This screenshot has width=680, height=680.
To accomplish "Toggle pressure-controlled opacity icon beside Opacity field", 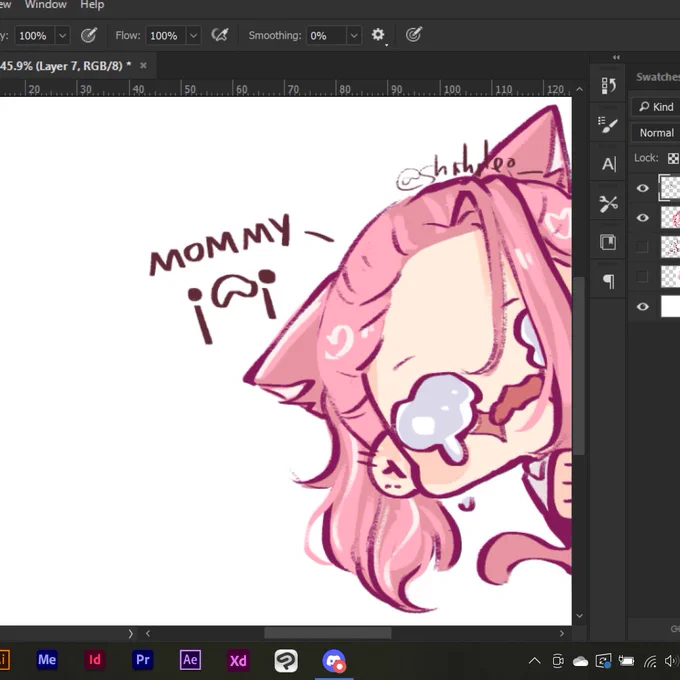I will tap(89, 35).
